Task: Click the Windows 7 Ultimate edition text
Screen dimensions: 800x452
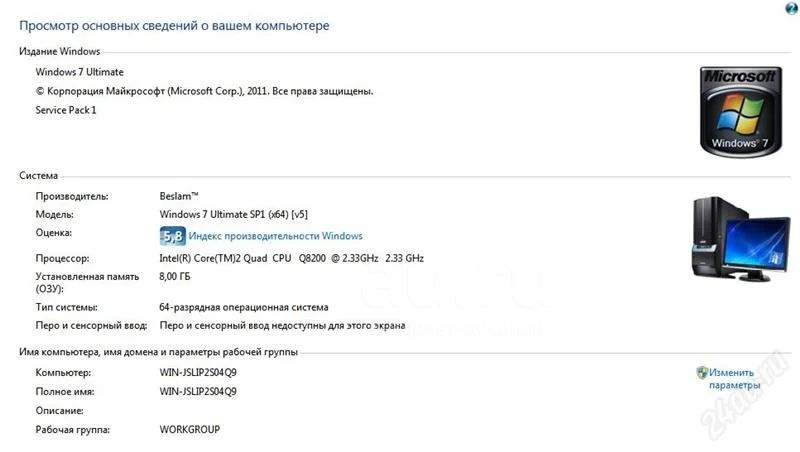Action: 80,72
